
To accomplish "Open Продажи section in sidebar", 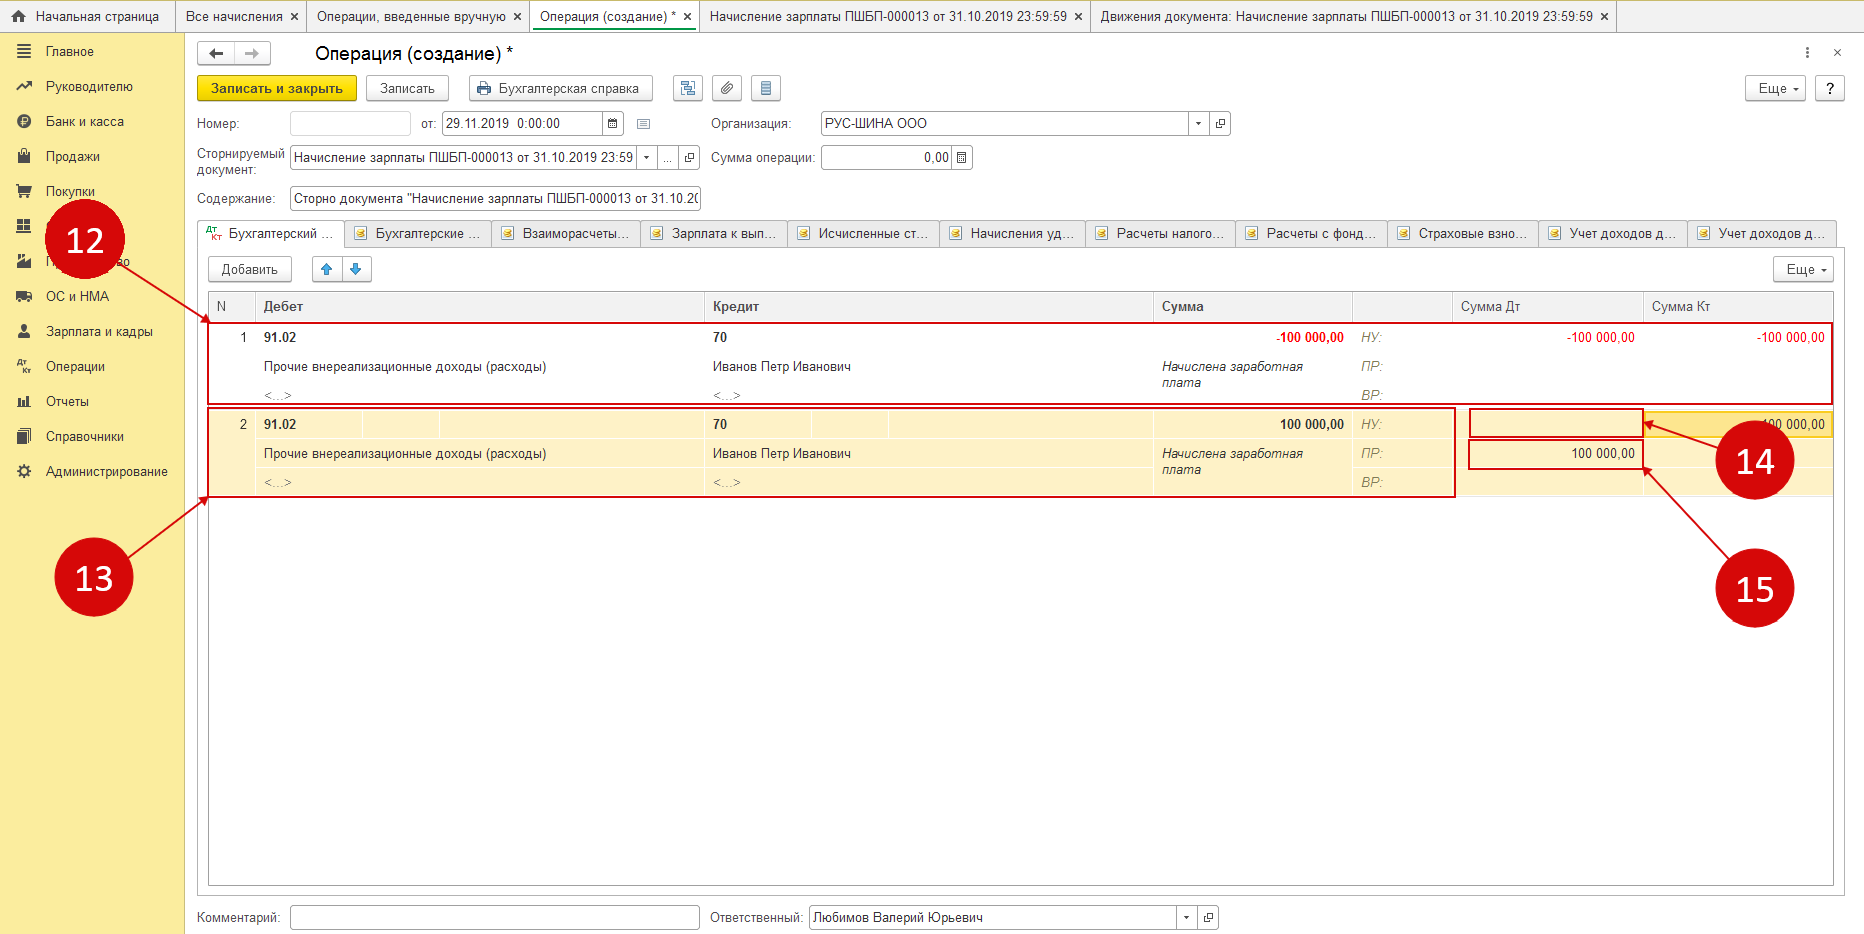I will [x=72, y=156].
